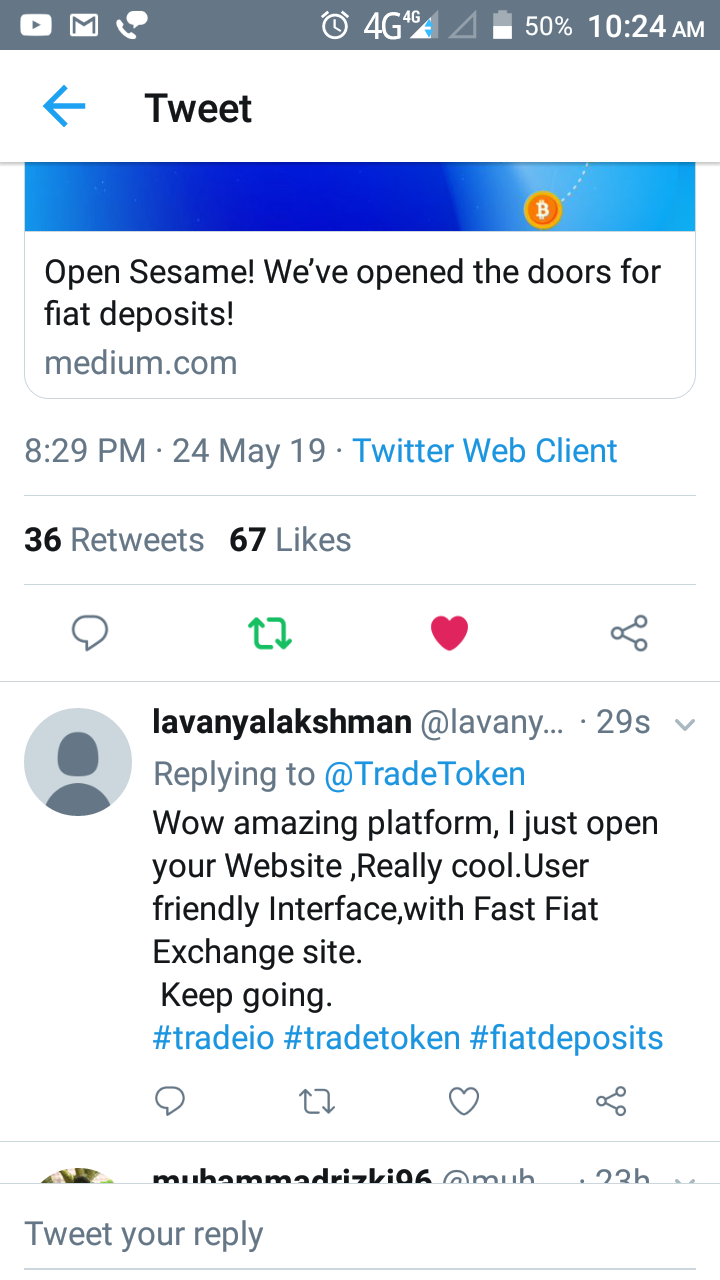Tap the #tradeio hashtag
Viewport: 720px width, 1280px height.
click(213, 1037)
